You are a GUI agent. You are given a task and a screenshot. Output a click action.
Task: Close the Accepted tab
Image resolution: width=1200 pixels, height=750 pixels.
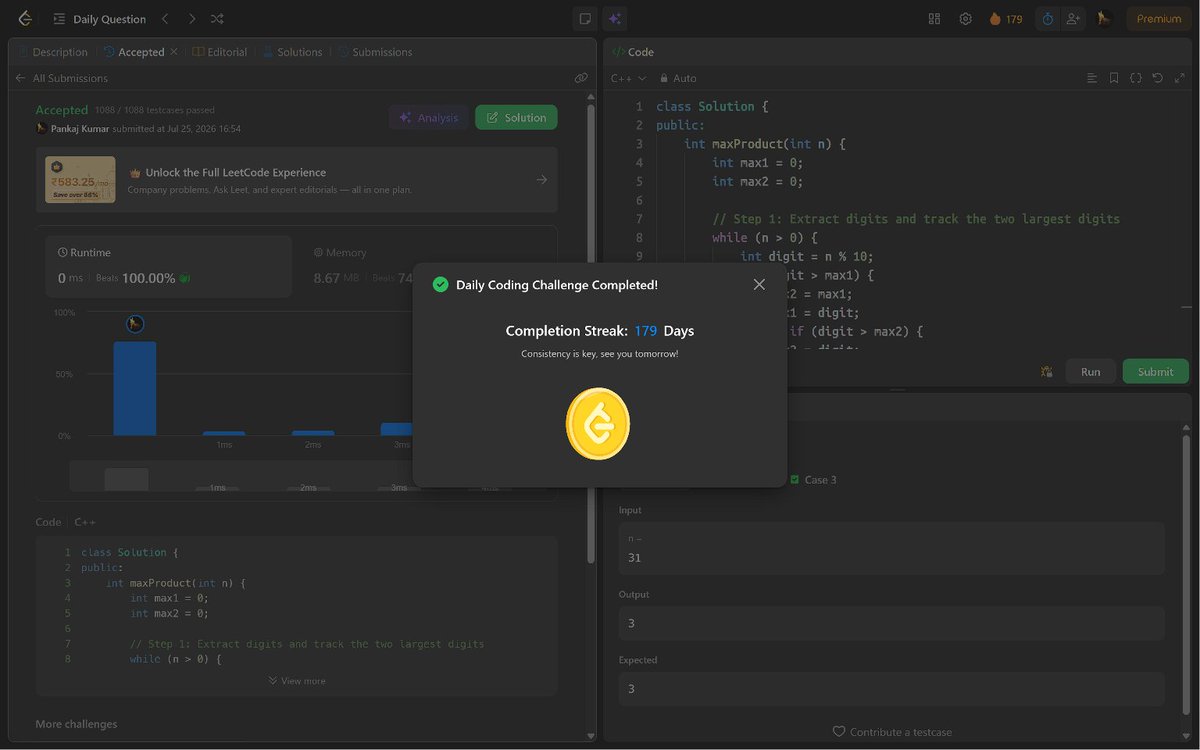click(x=174, y=52)
